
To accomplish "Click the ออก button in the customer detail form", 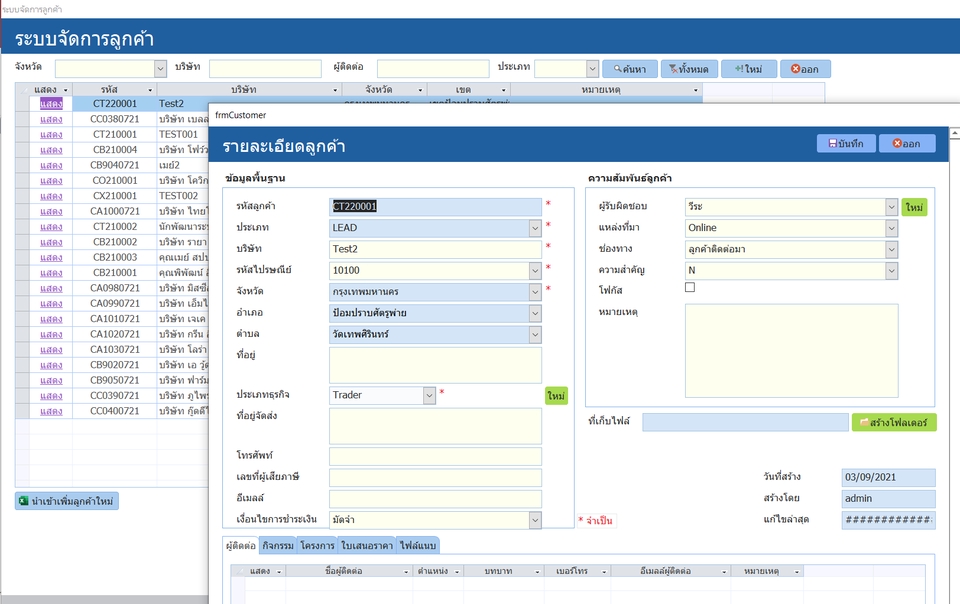I will coord(907,143).
